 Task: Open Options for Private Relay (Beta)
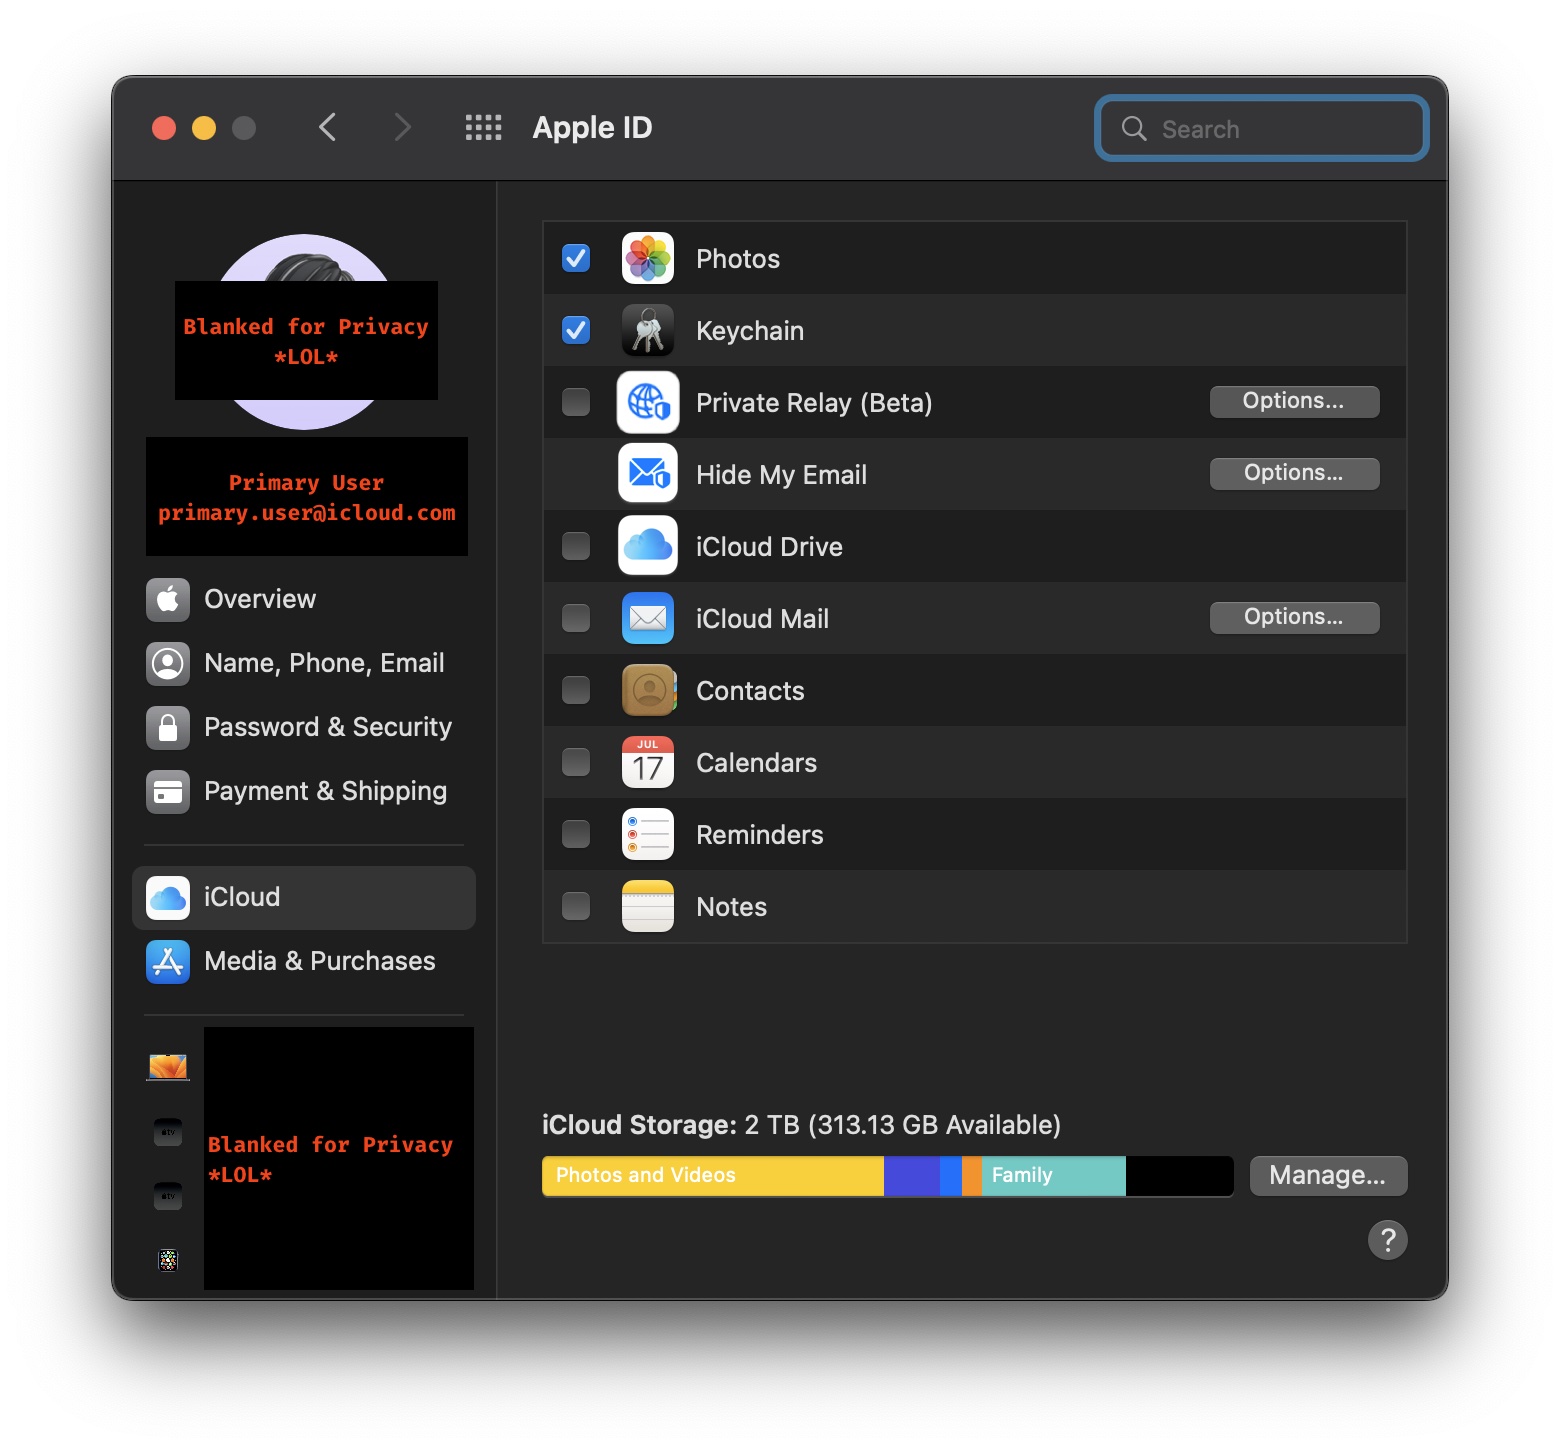pyautogui.click(x=1294, y=401)
